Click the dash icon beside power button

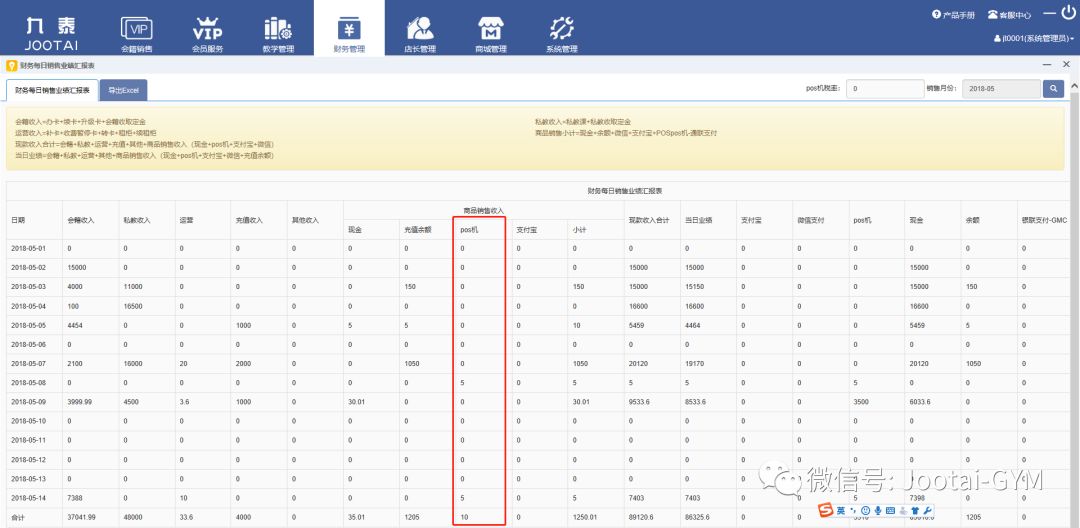(x=1049, y=13)
